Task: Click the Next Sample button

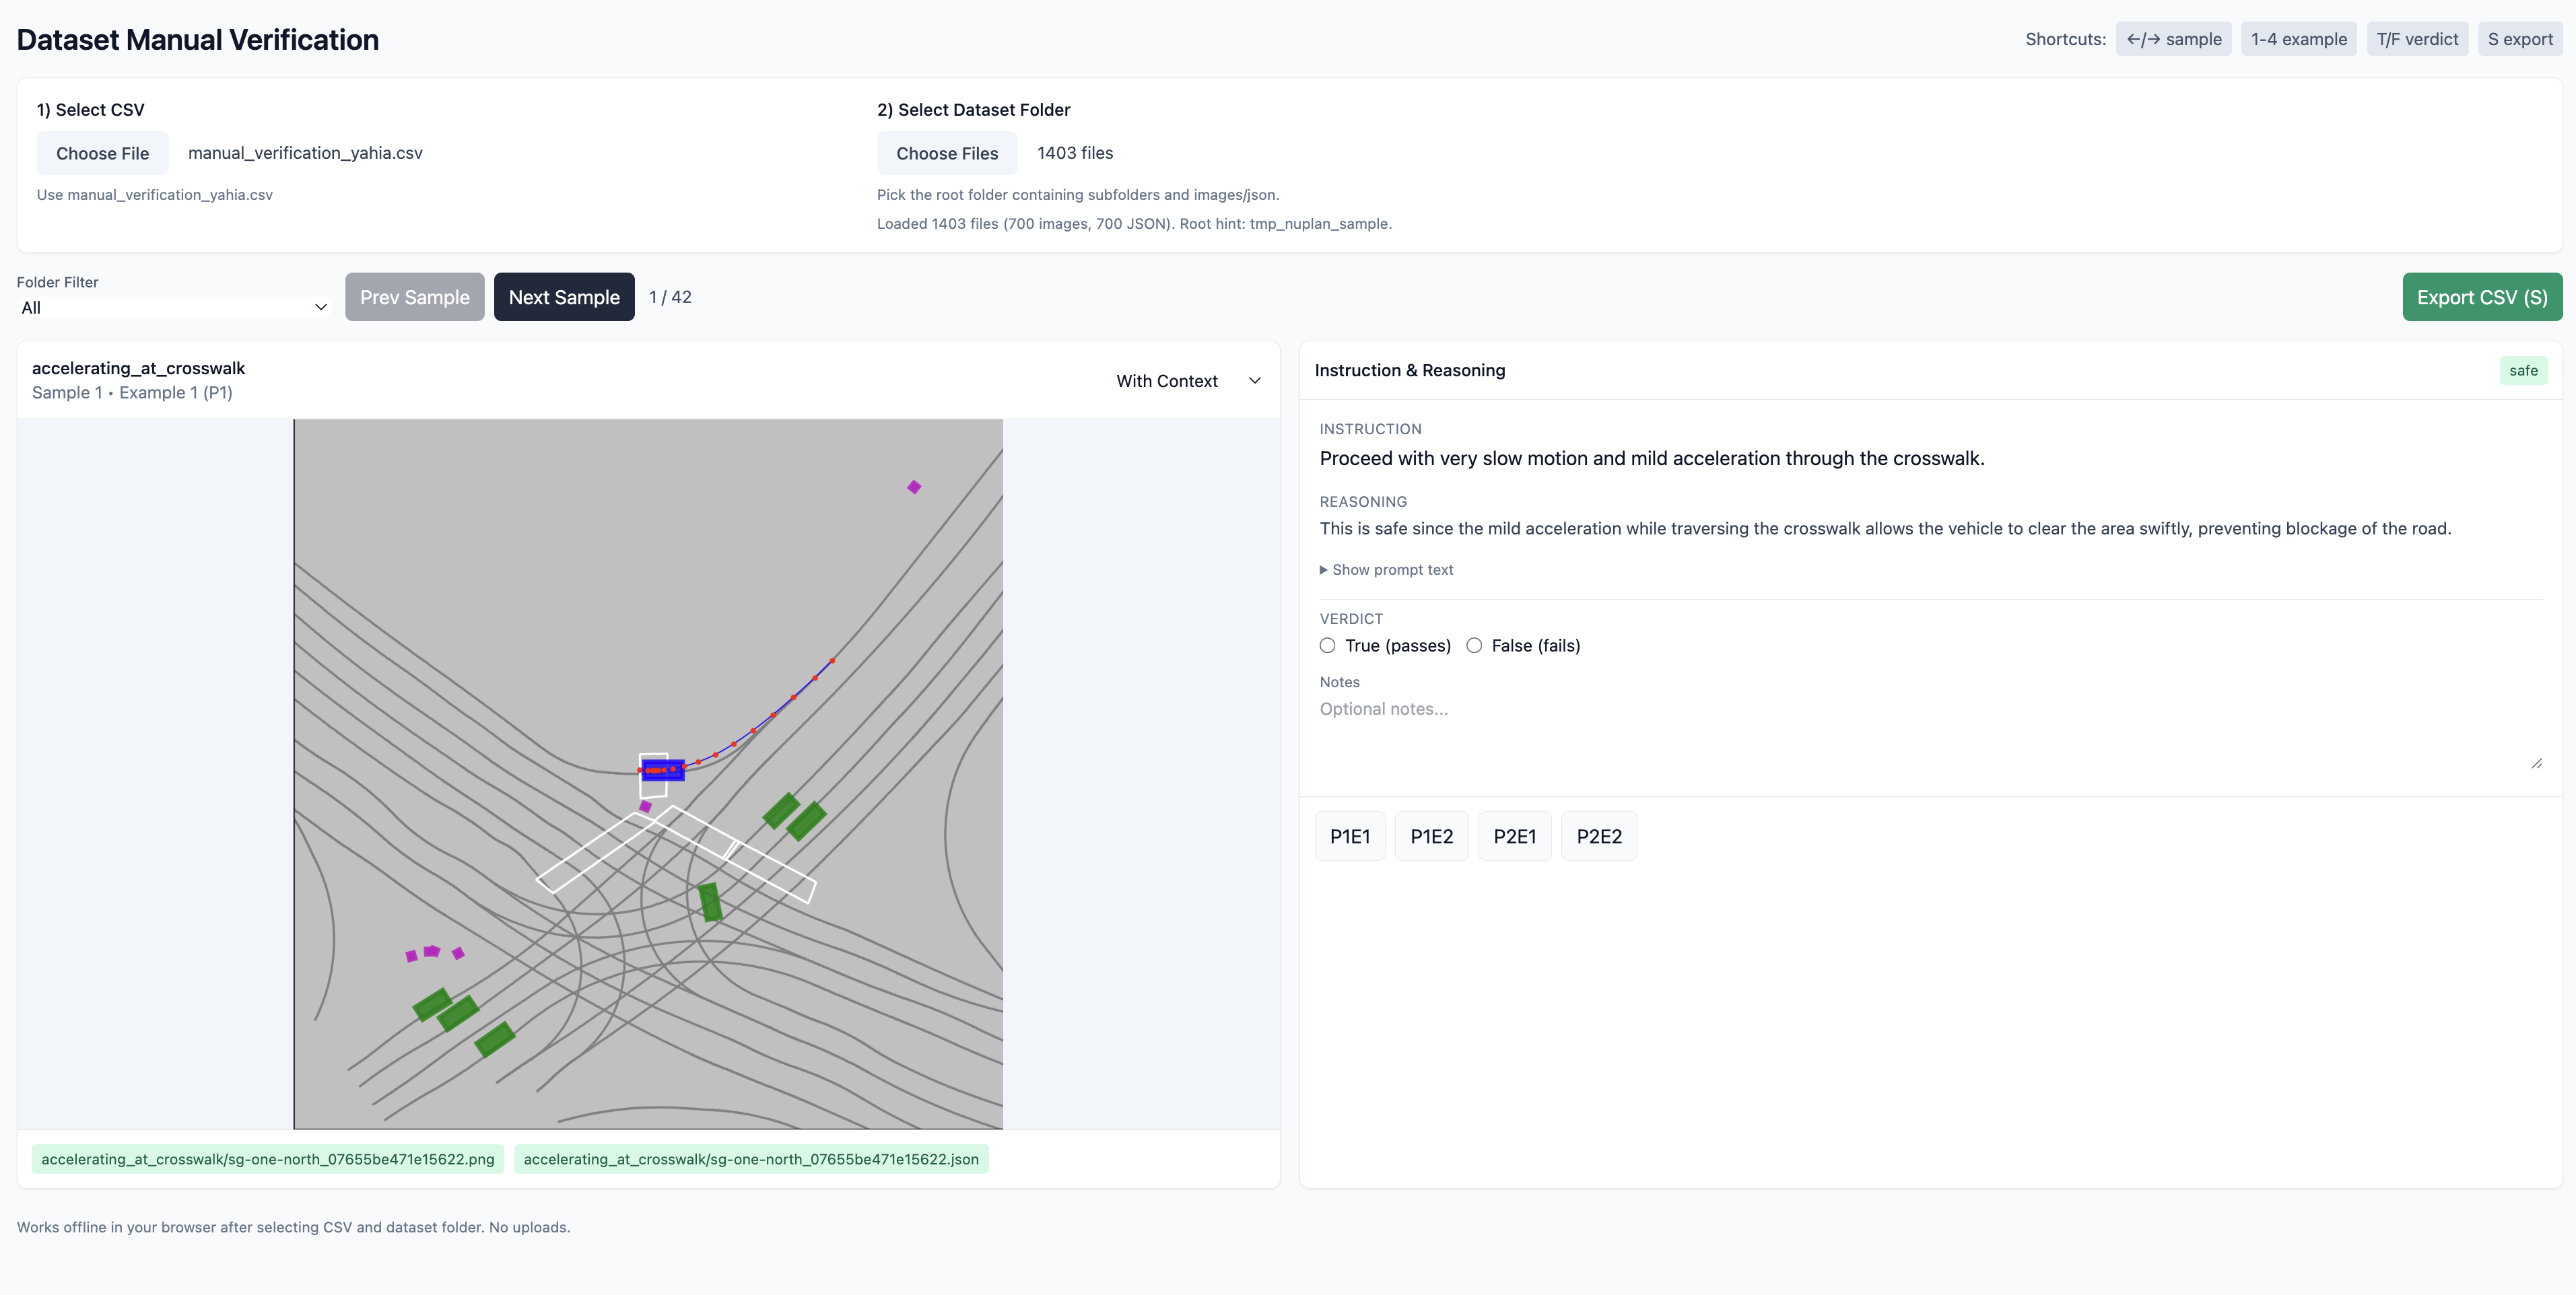Action: [x=564, y=297]
